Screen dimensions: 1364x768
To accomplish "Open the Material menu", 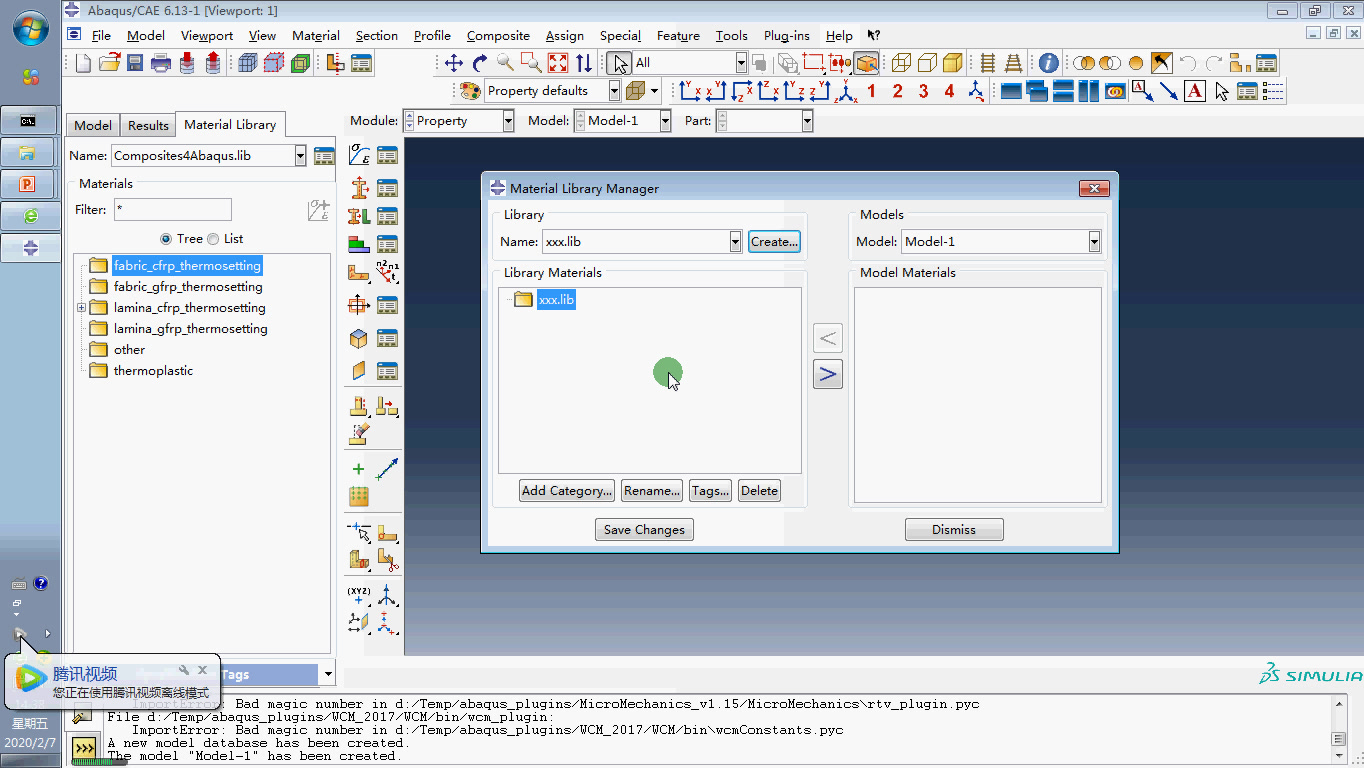I will pyautogui.click(x=316, y=36).
